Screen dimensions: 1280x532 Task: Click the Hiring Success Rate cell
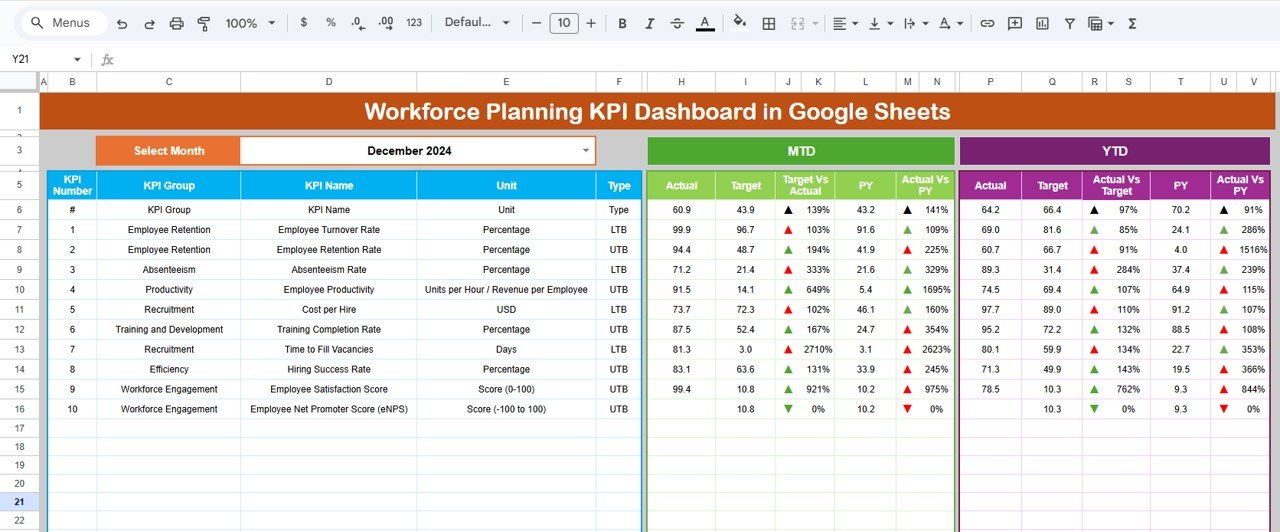click(x=328, y=370)
